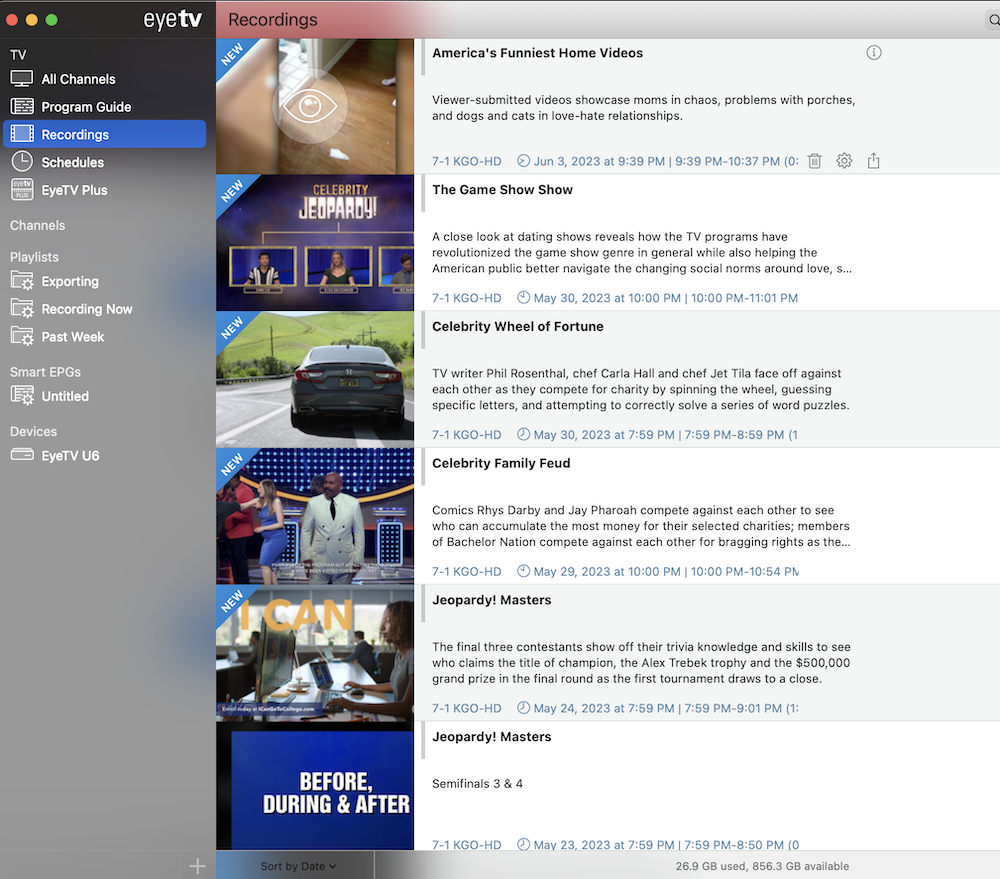Open Celebrity Wheel of Fortune thumbnail
This screenshot has width=1000, height=879.
[x=314, y=380]
